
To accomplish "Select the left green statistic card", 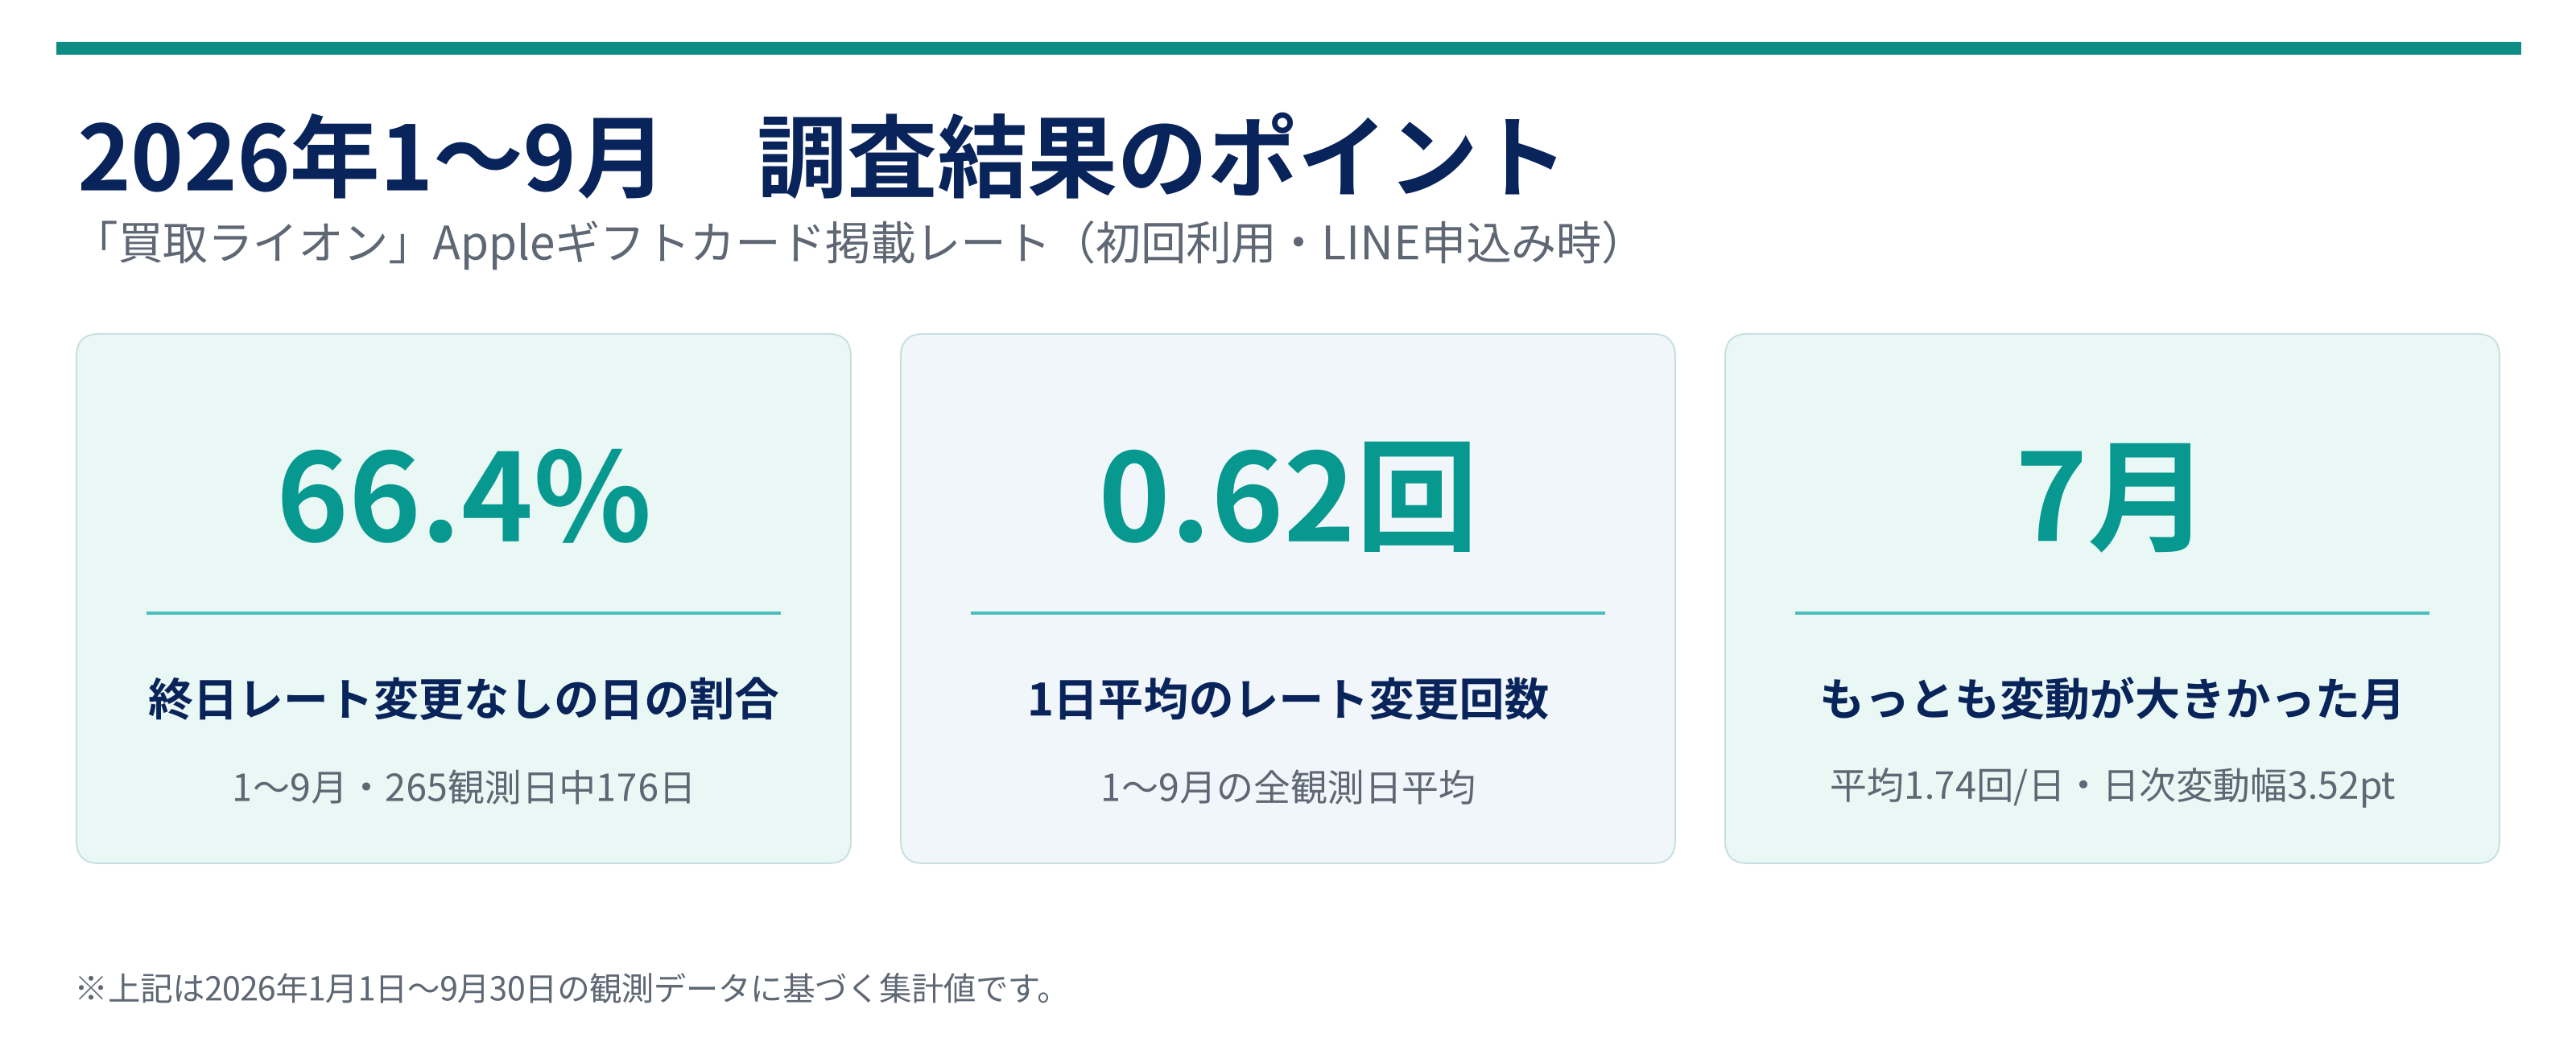I will pyautogui.click(x=463, y=598).
